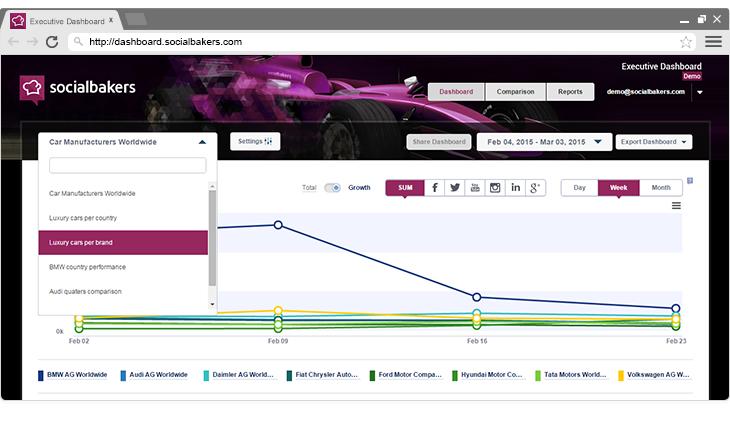Viewport: 730px width, 422px height.
Task: Choose Car Manufacturers Worldwide list entry
Action: [123, 193]
